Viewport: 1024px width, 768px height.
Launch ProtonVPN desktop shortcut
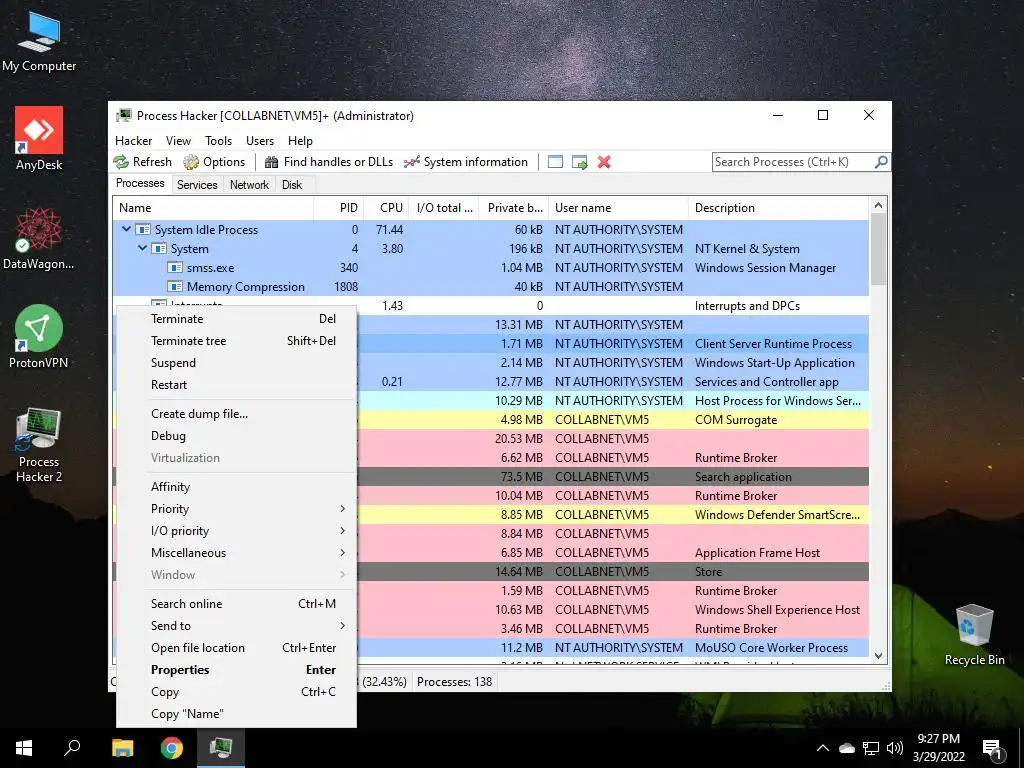pyautogui.click(x=39, y=336)
